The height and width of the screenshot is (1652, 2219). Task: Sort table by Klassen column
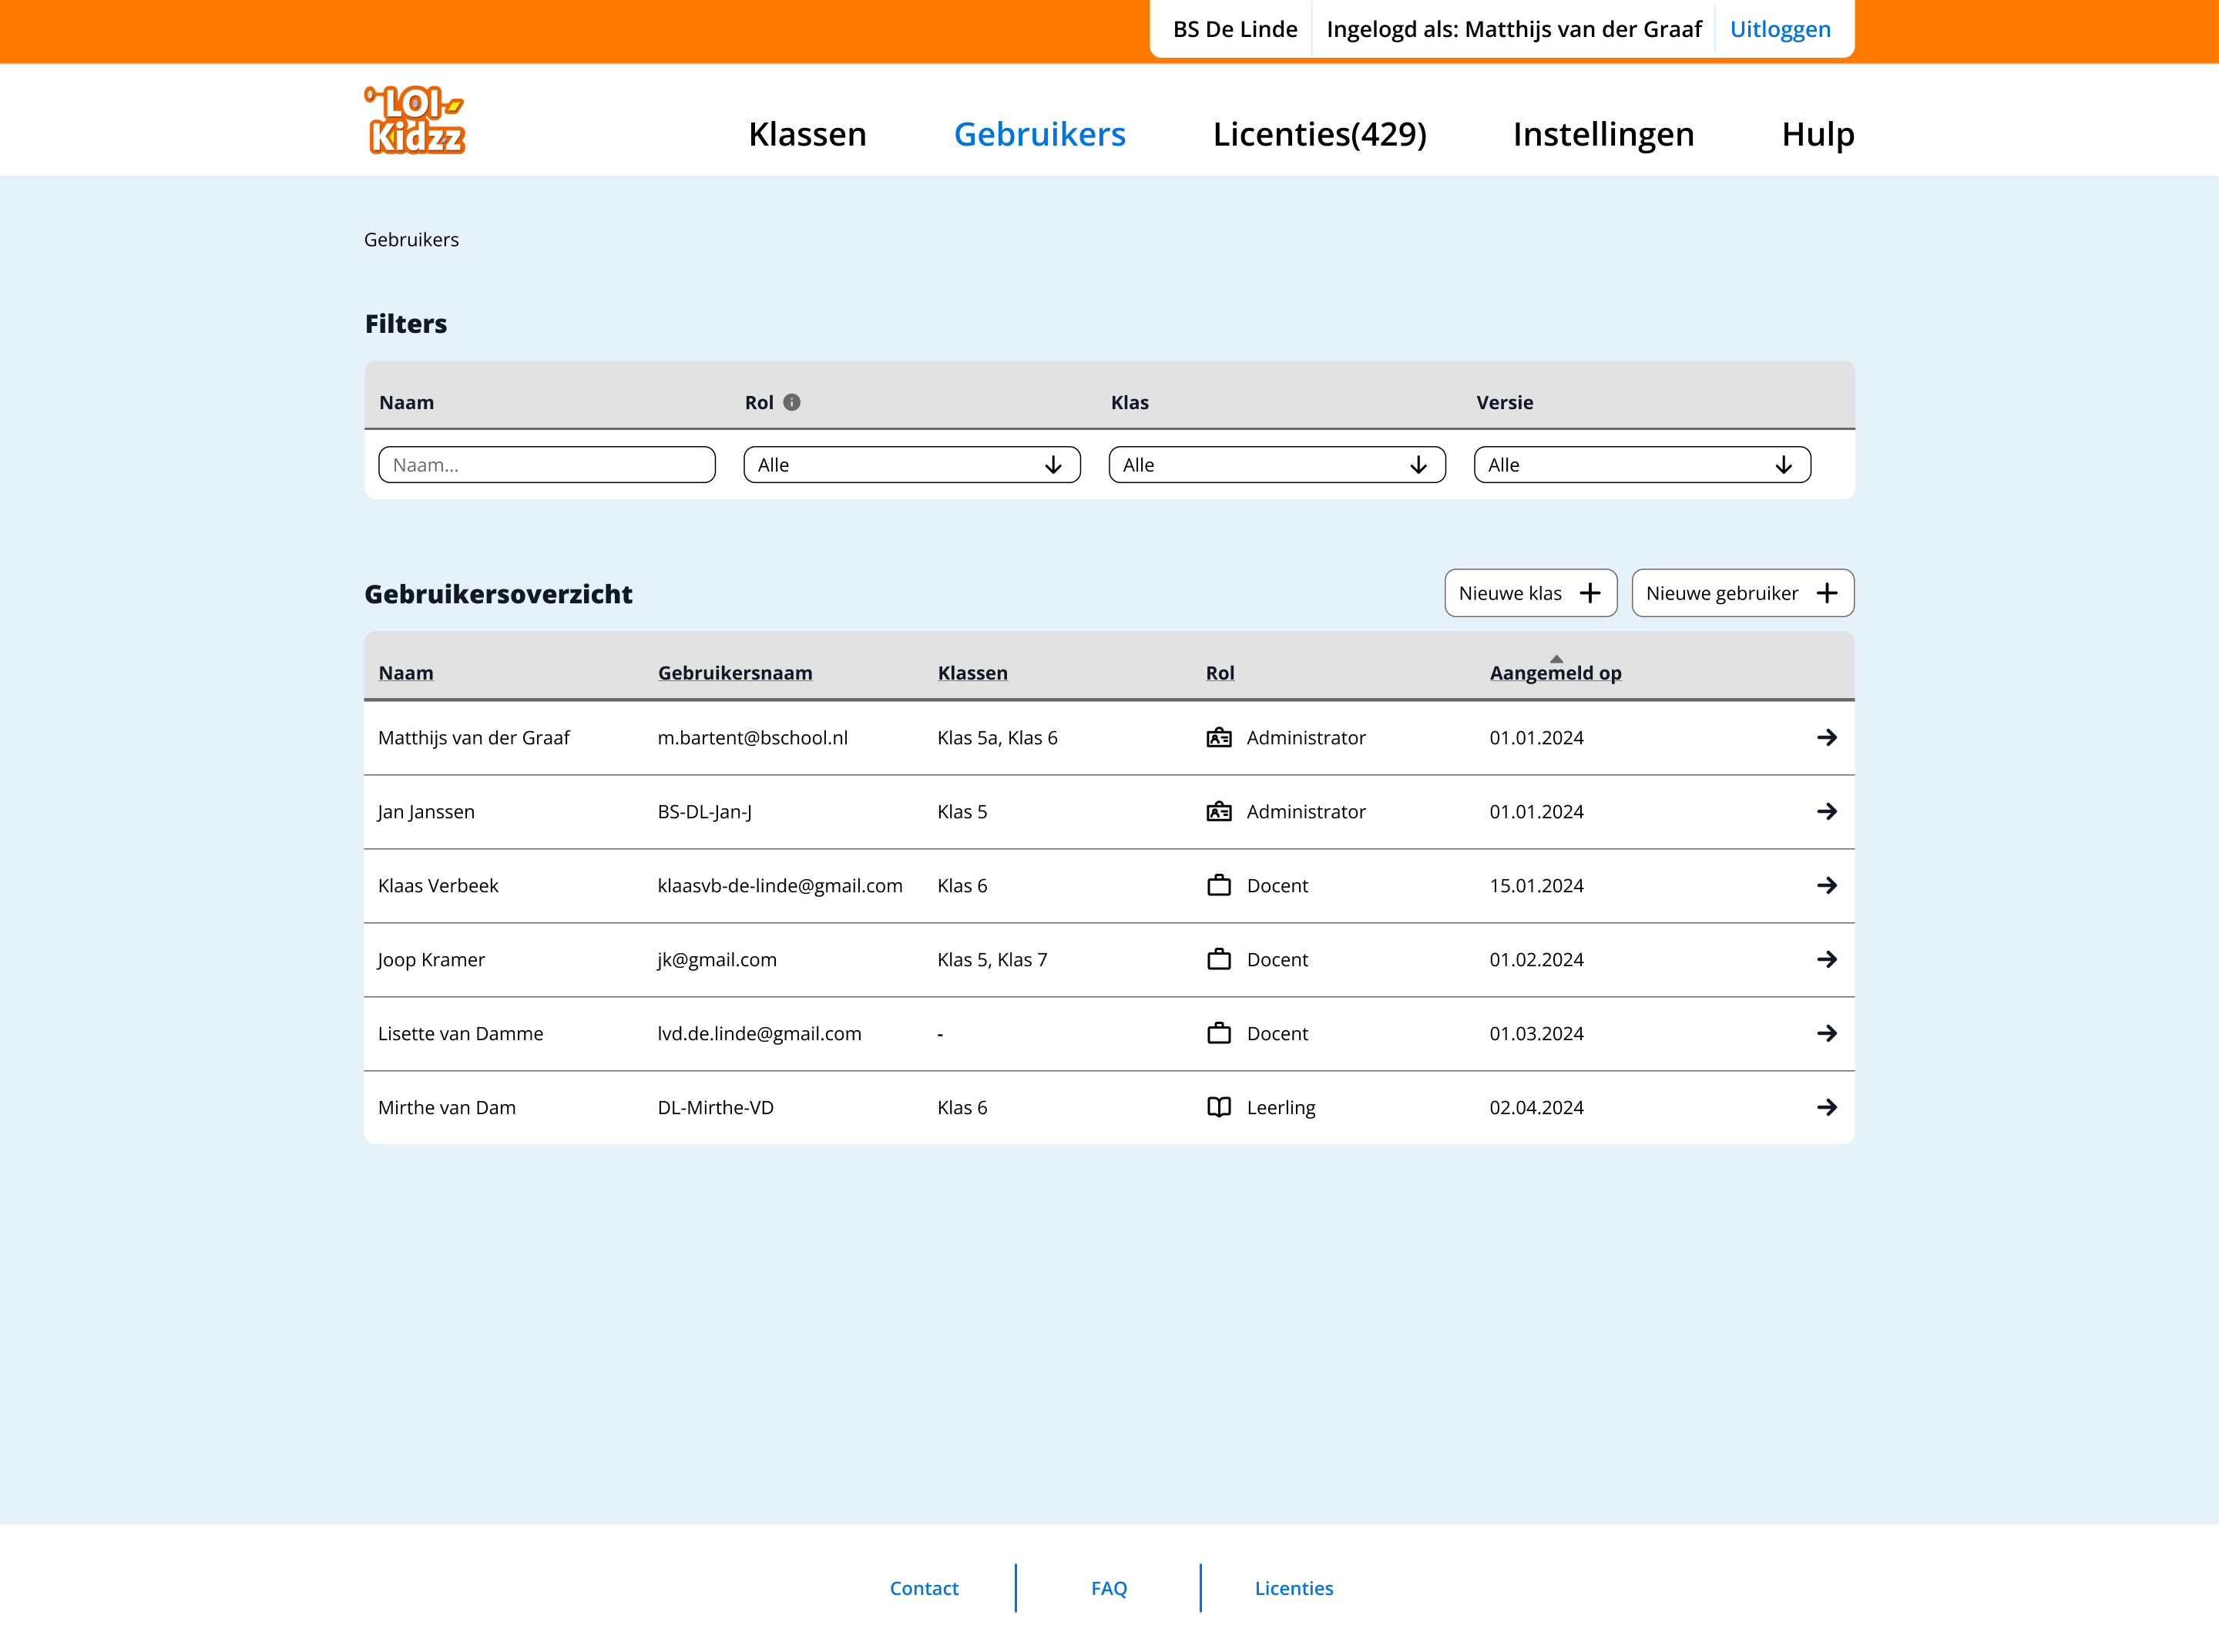[x=972, y=673]
